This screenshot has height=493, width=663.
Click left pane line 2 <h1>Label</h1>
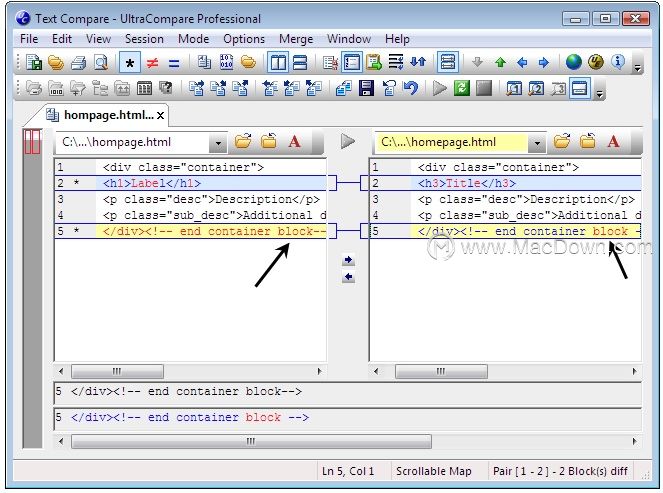(190, 183)
